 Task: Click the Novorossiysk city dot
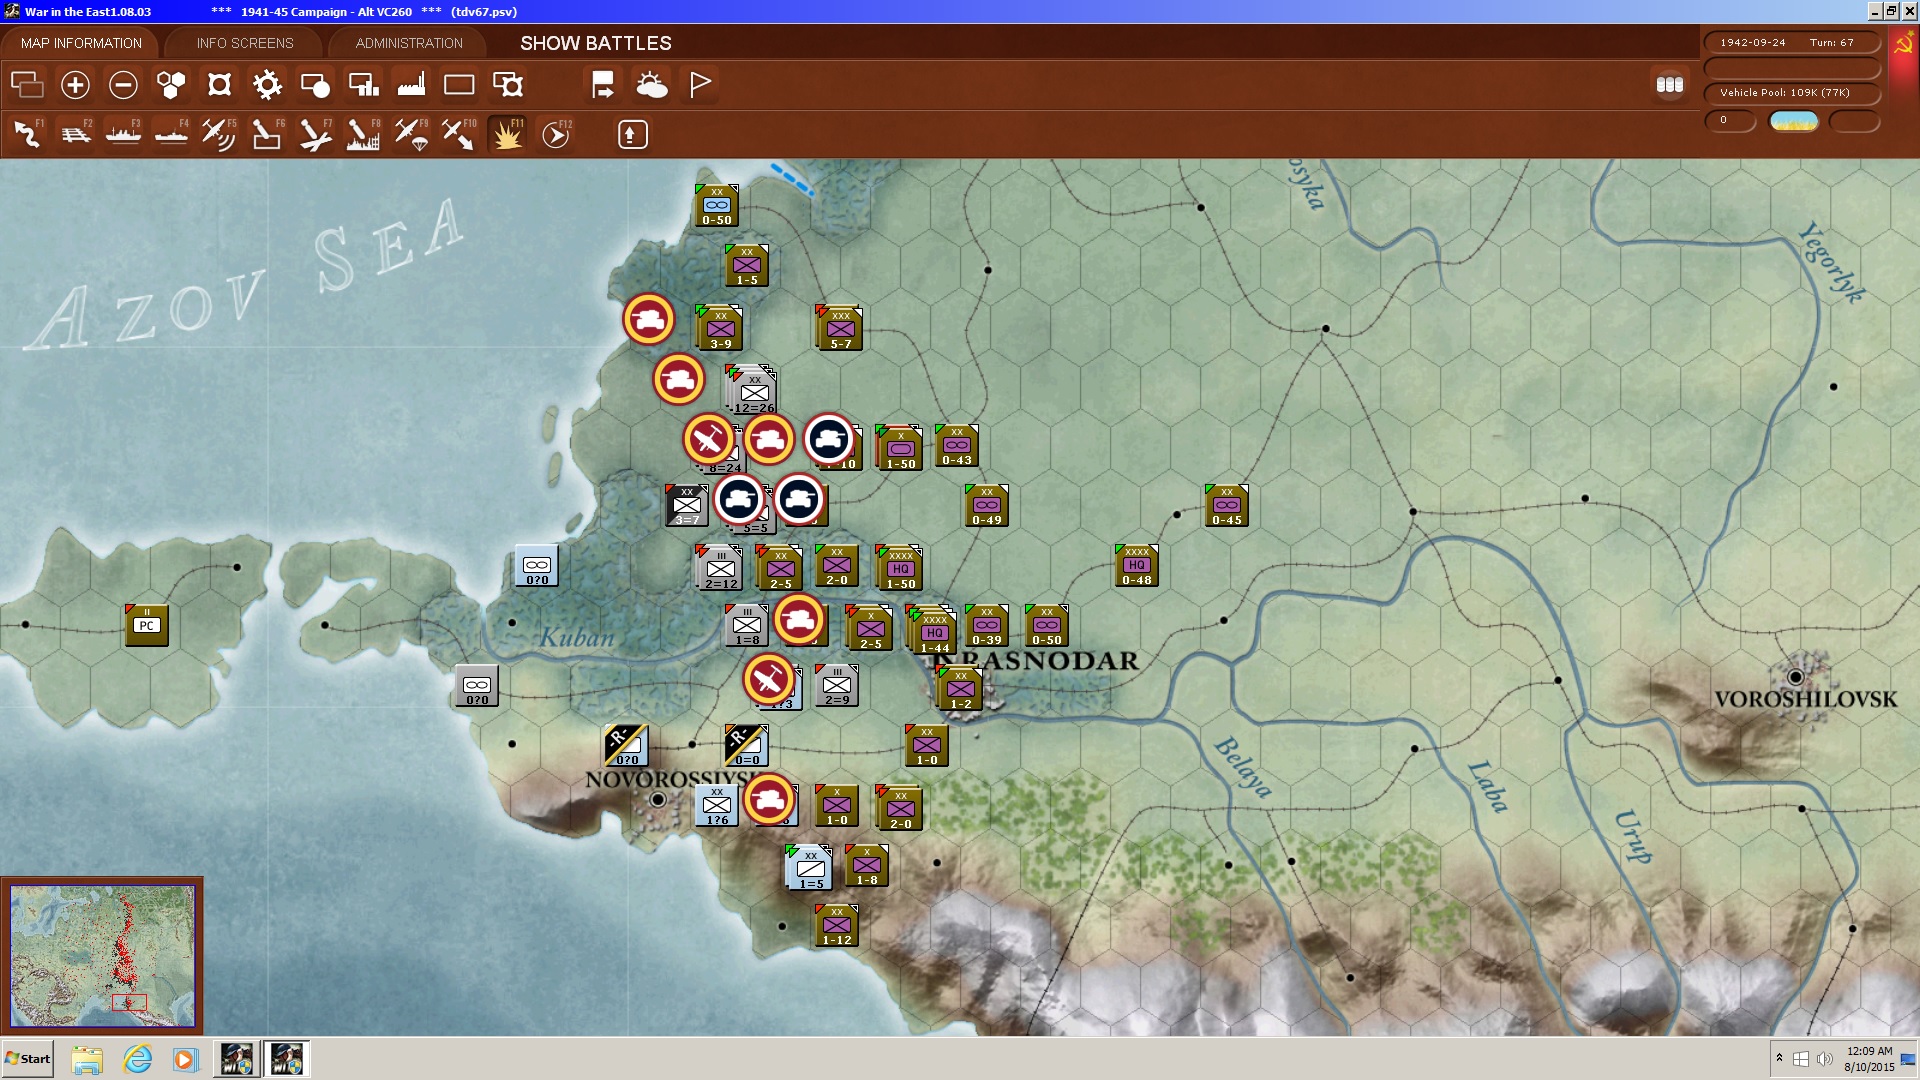point(657,799)
